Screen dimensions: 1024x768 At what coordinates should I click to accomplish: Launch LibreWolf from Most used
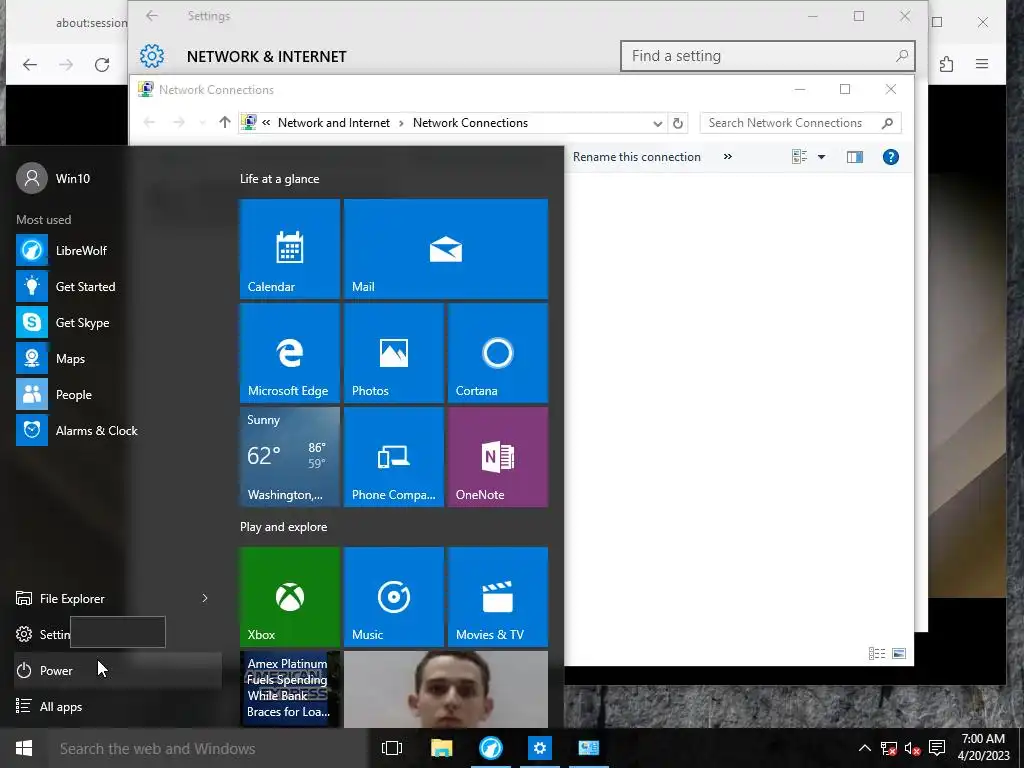point(118,250)
